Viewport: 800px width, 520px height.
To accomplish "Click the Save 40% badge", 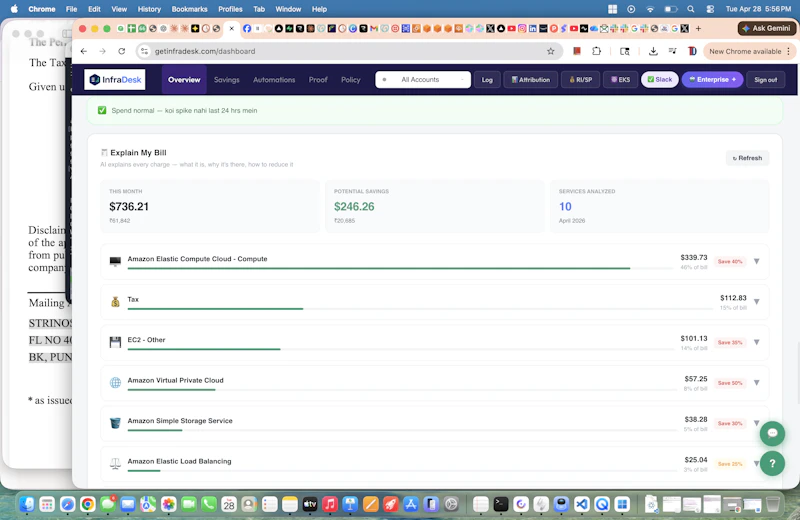I will 730,261.
